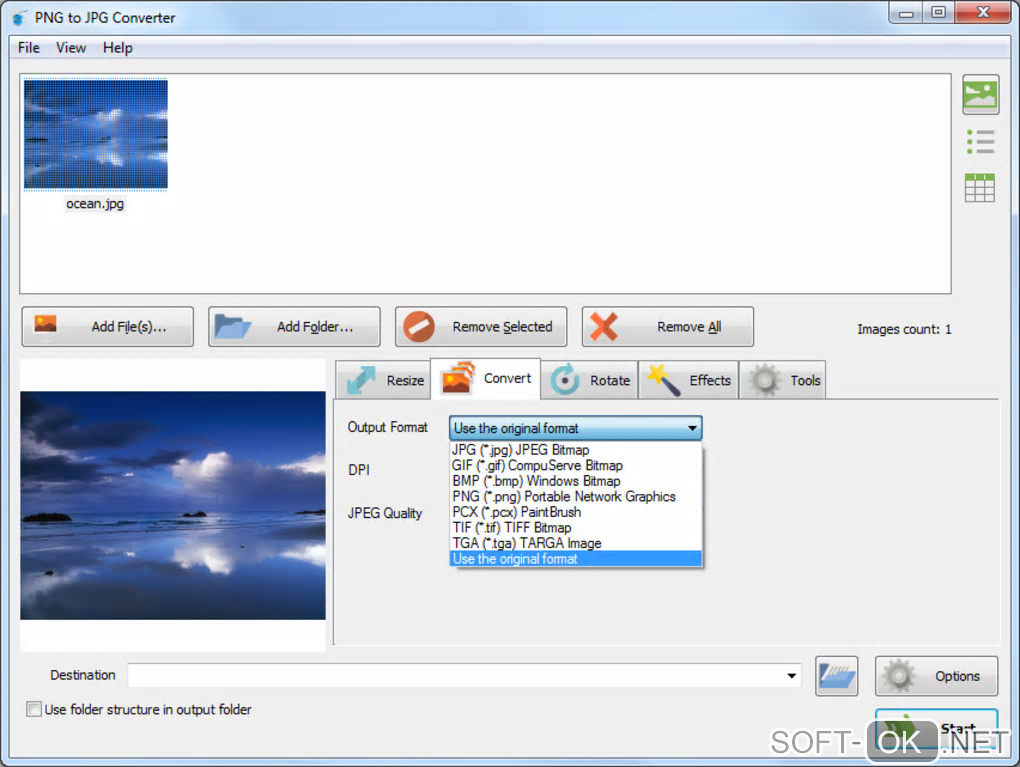Collapse the Output Format dropdown arrow
This screenshot has height=767, width=1020.
(x=692, y=428)
